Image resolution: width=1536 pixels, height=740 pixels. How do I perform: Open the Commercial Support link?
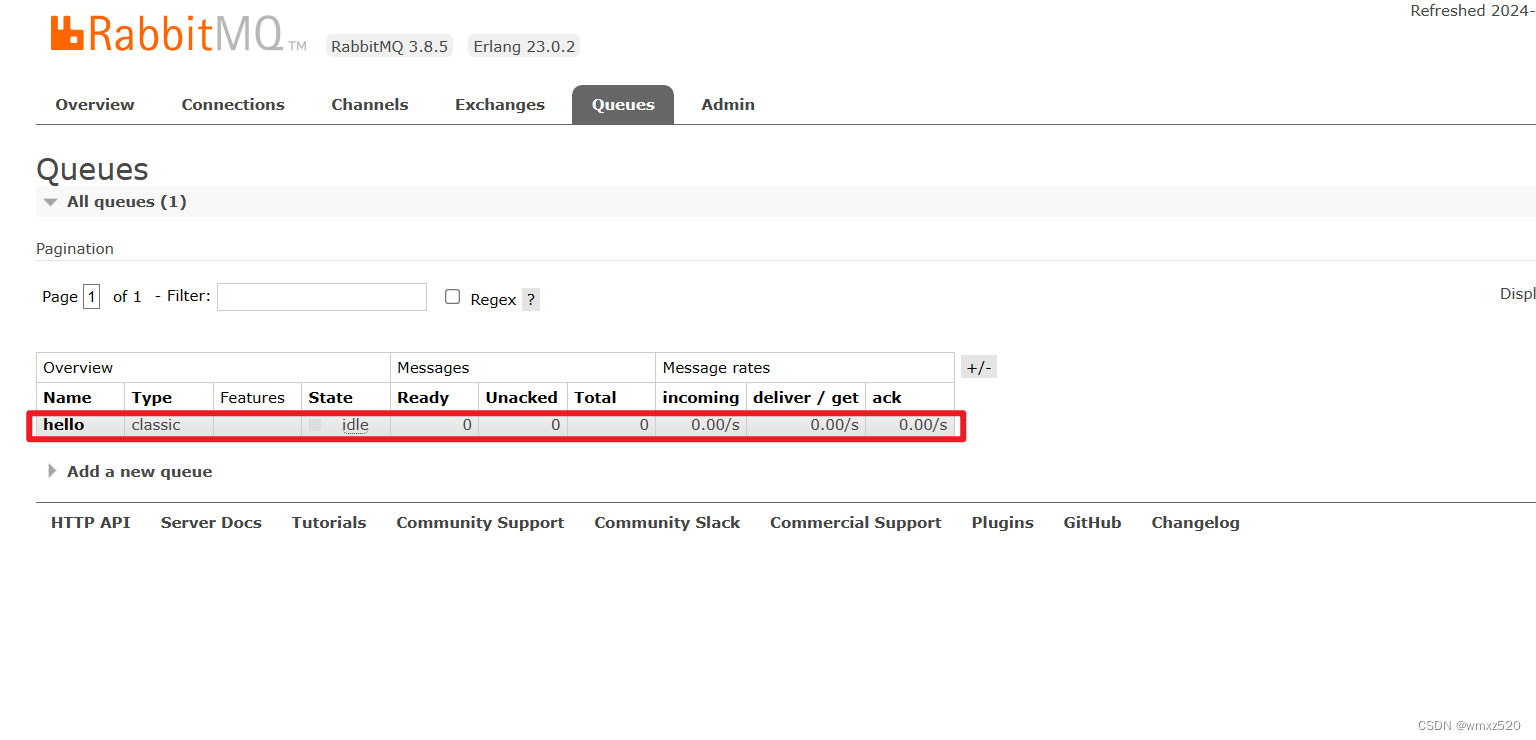(856, 523)
